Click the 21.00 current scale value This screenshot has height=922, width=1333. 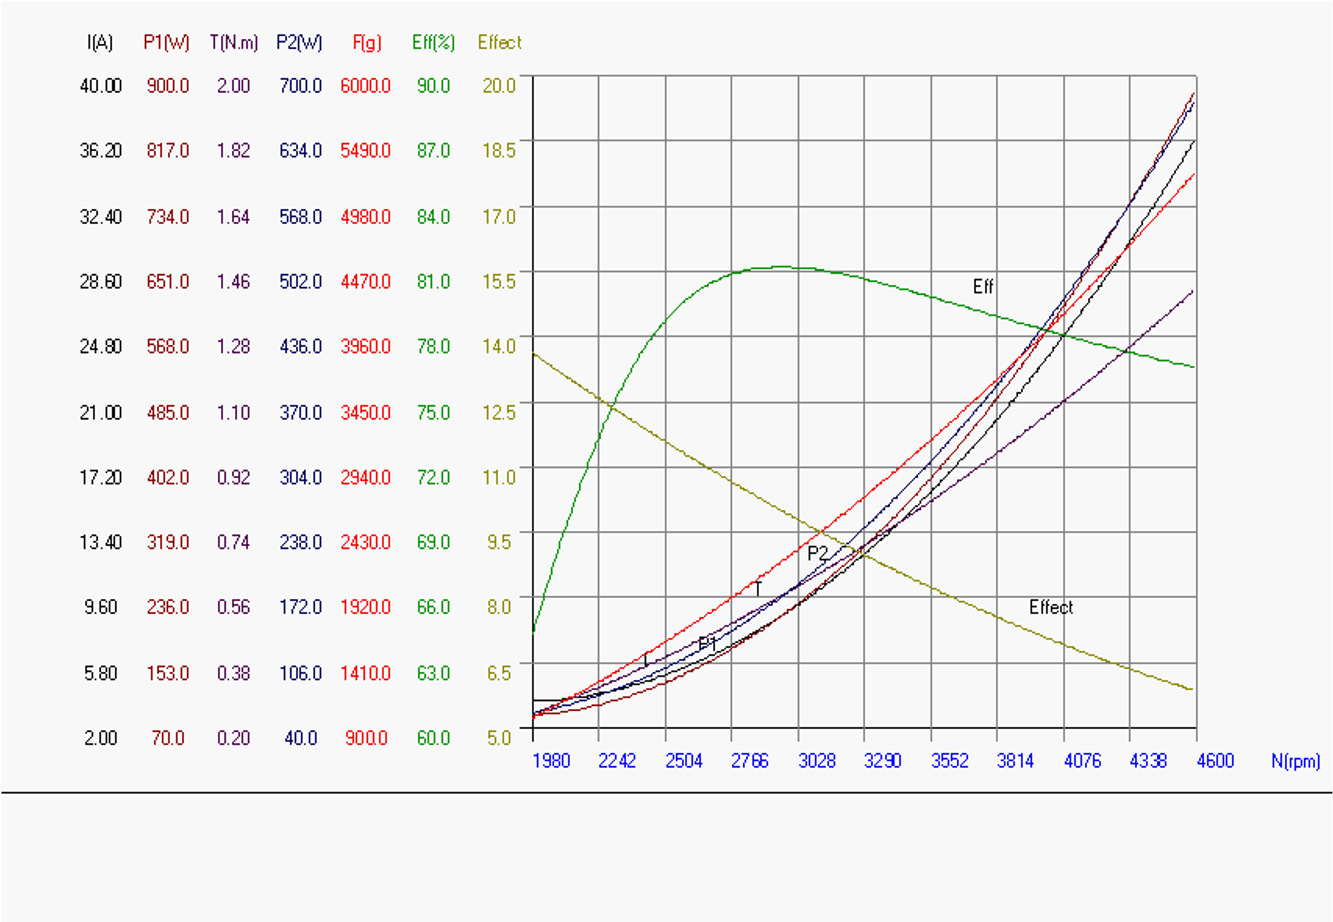[101, 412]
